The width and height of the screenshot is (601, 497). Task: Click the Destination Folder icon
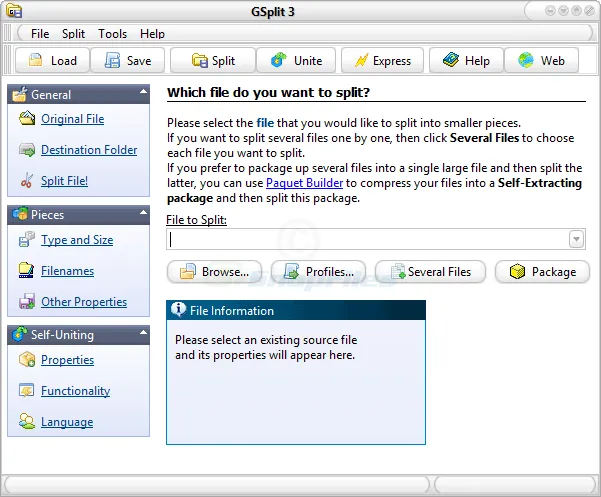coord(27,149)
